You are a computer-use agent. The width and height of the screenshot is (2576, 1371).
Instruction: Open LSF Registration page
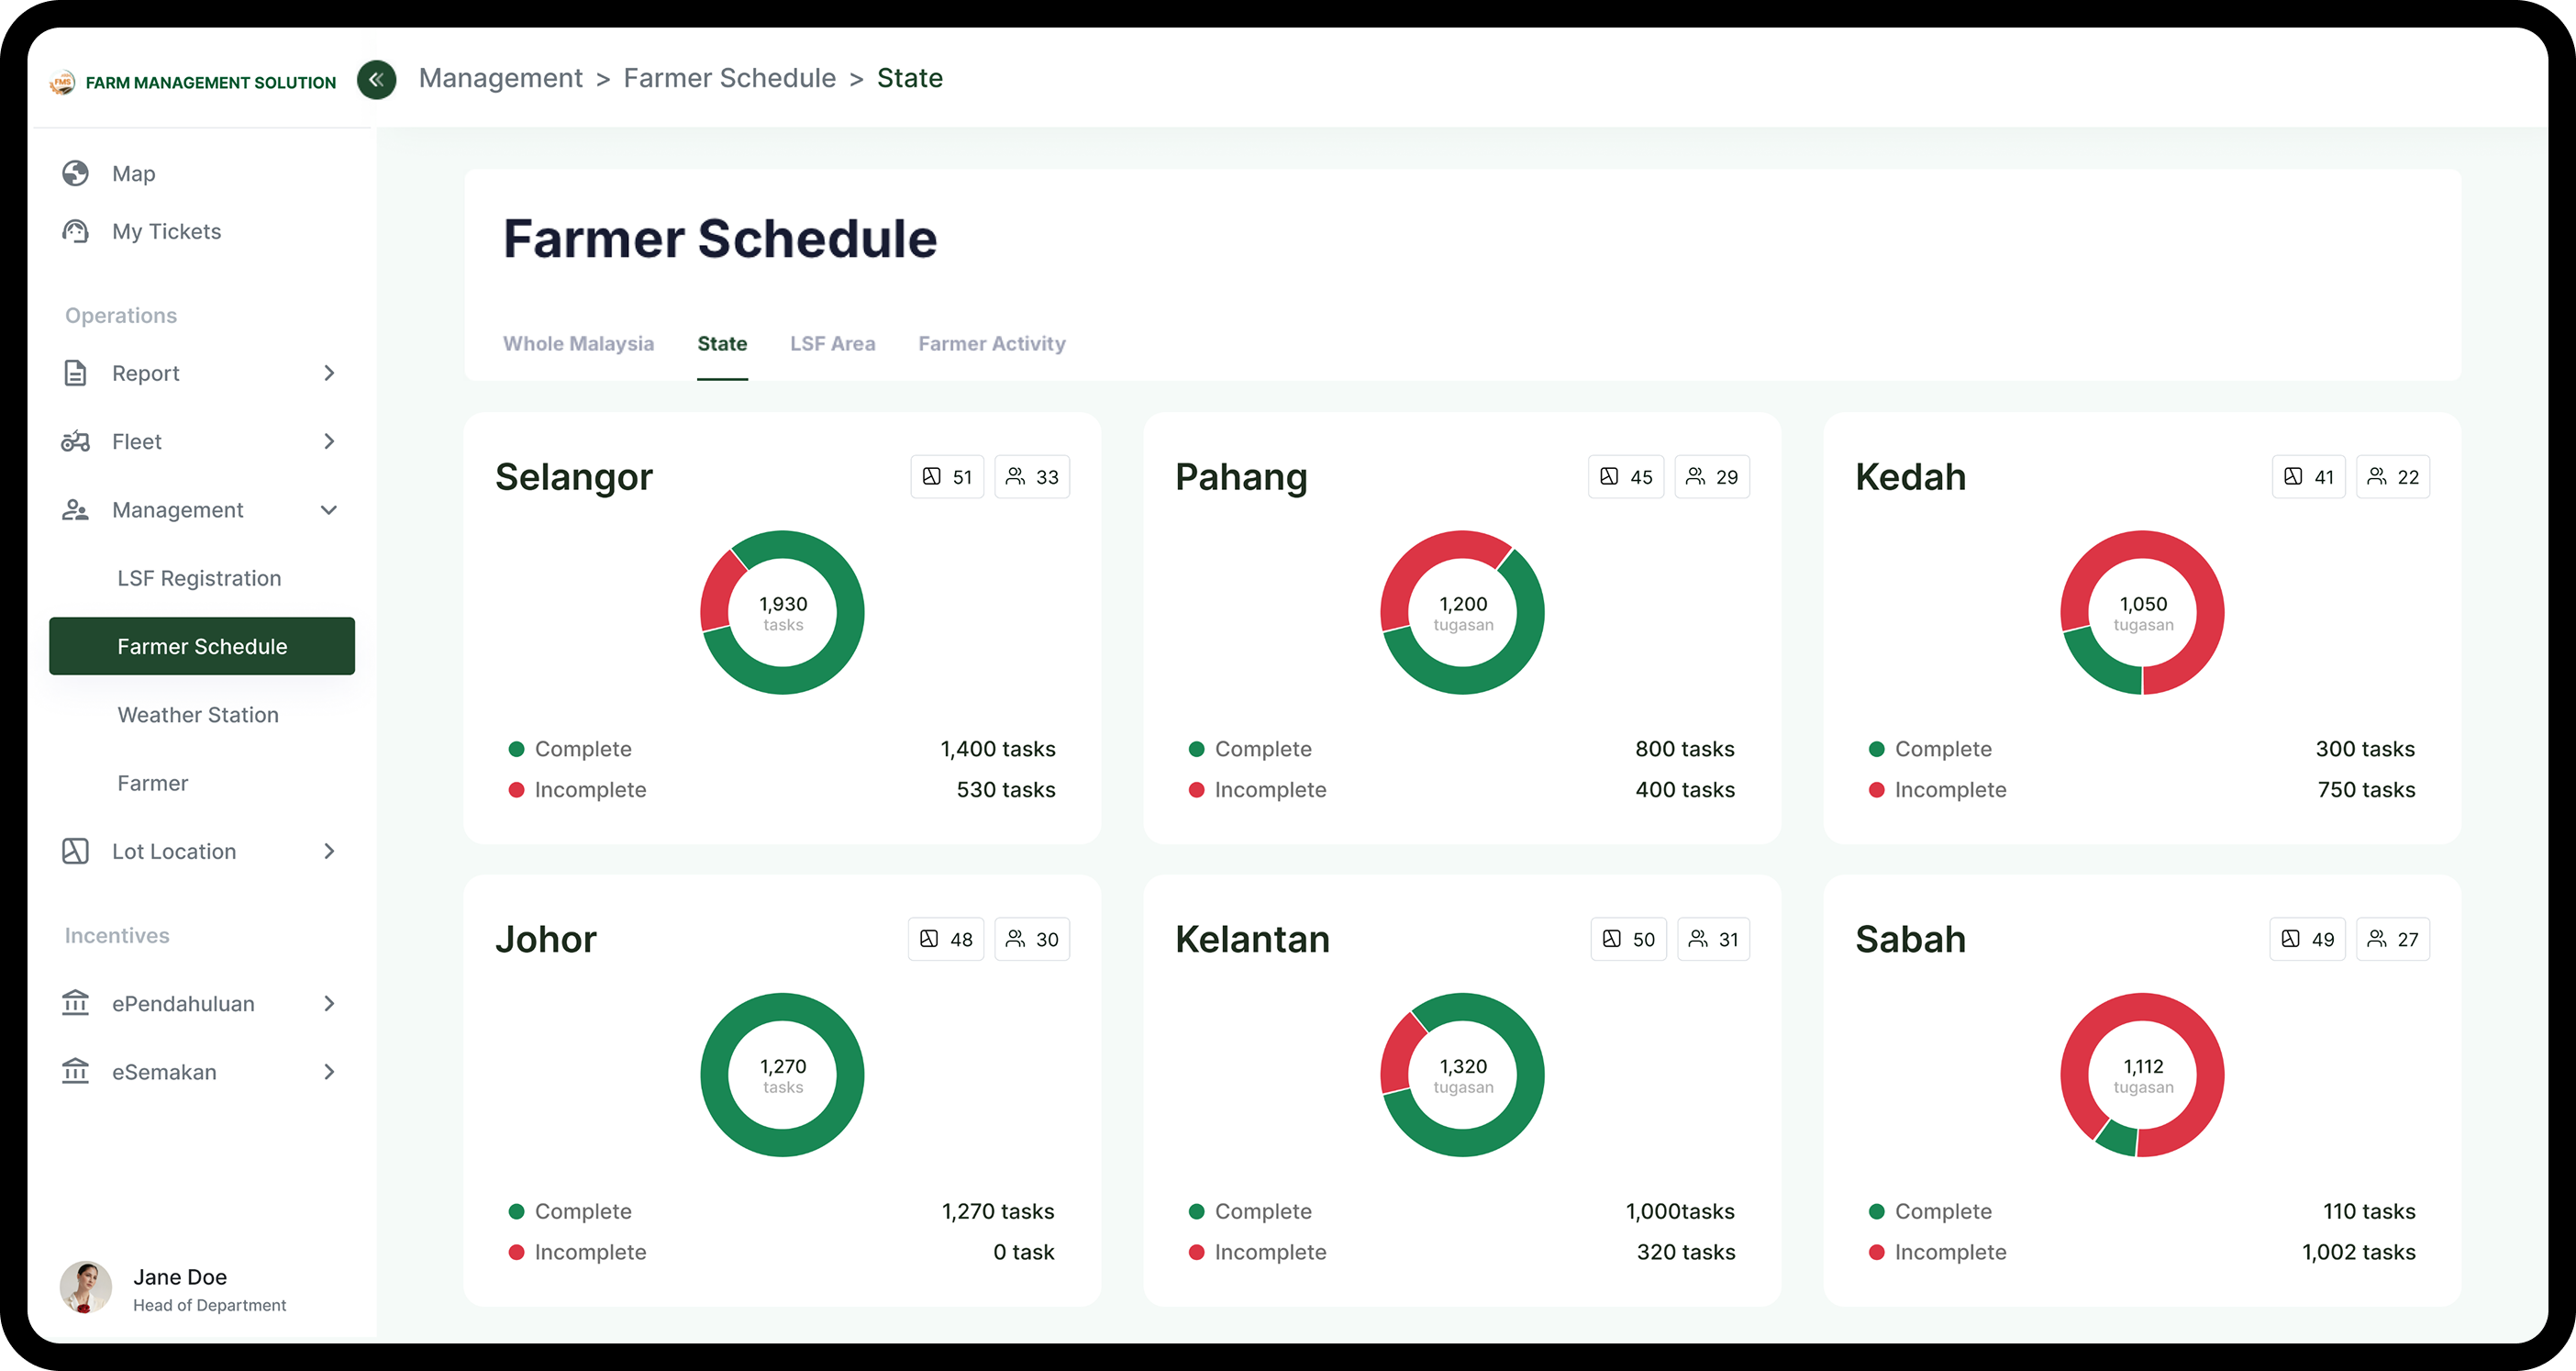(x=199, y=578)
